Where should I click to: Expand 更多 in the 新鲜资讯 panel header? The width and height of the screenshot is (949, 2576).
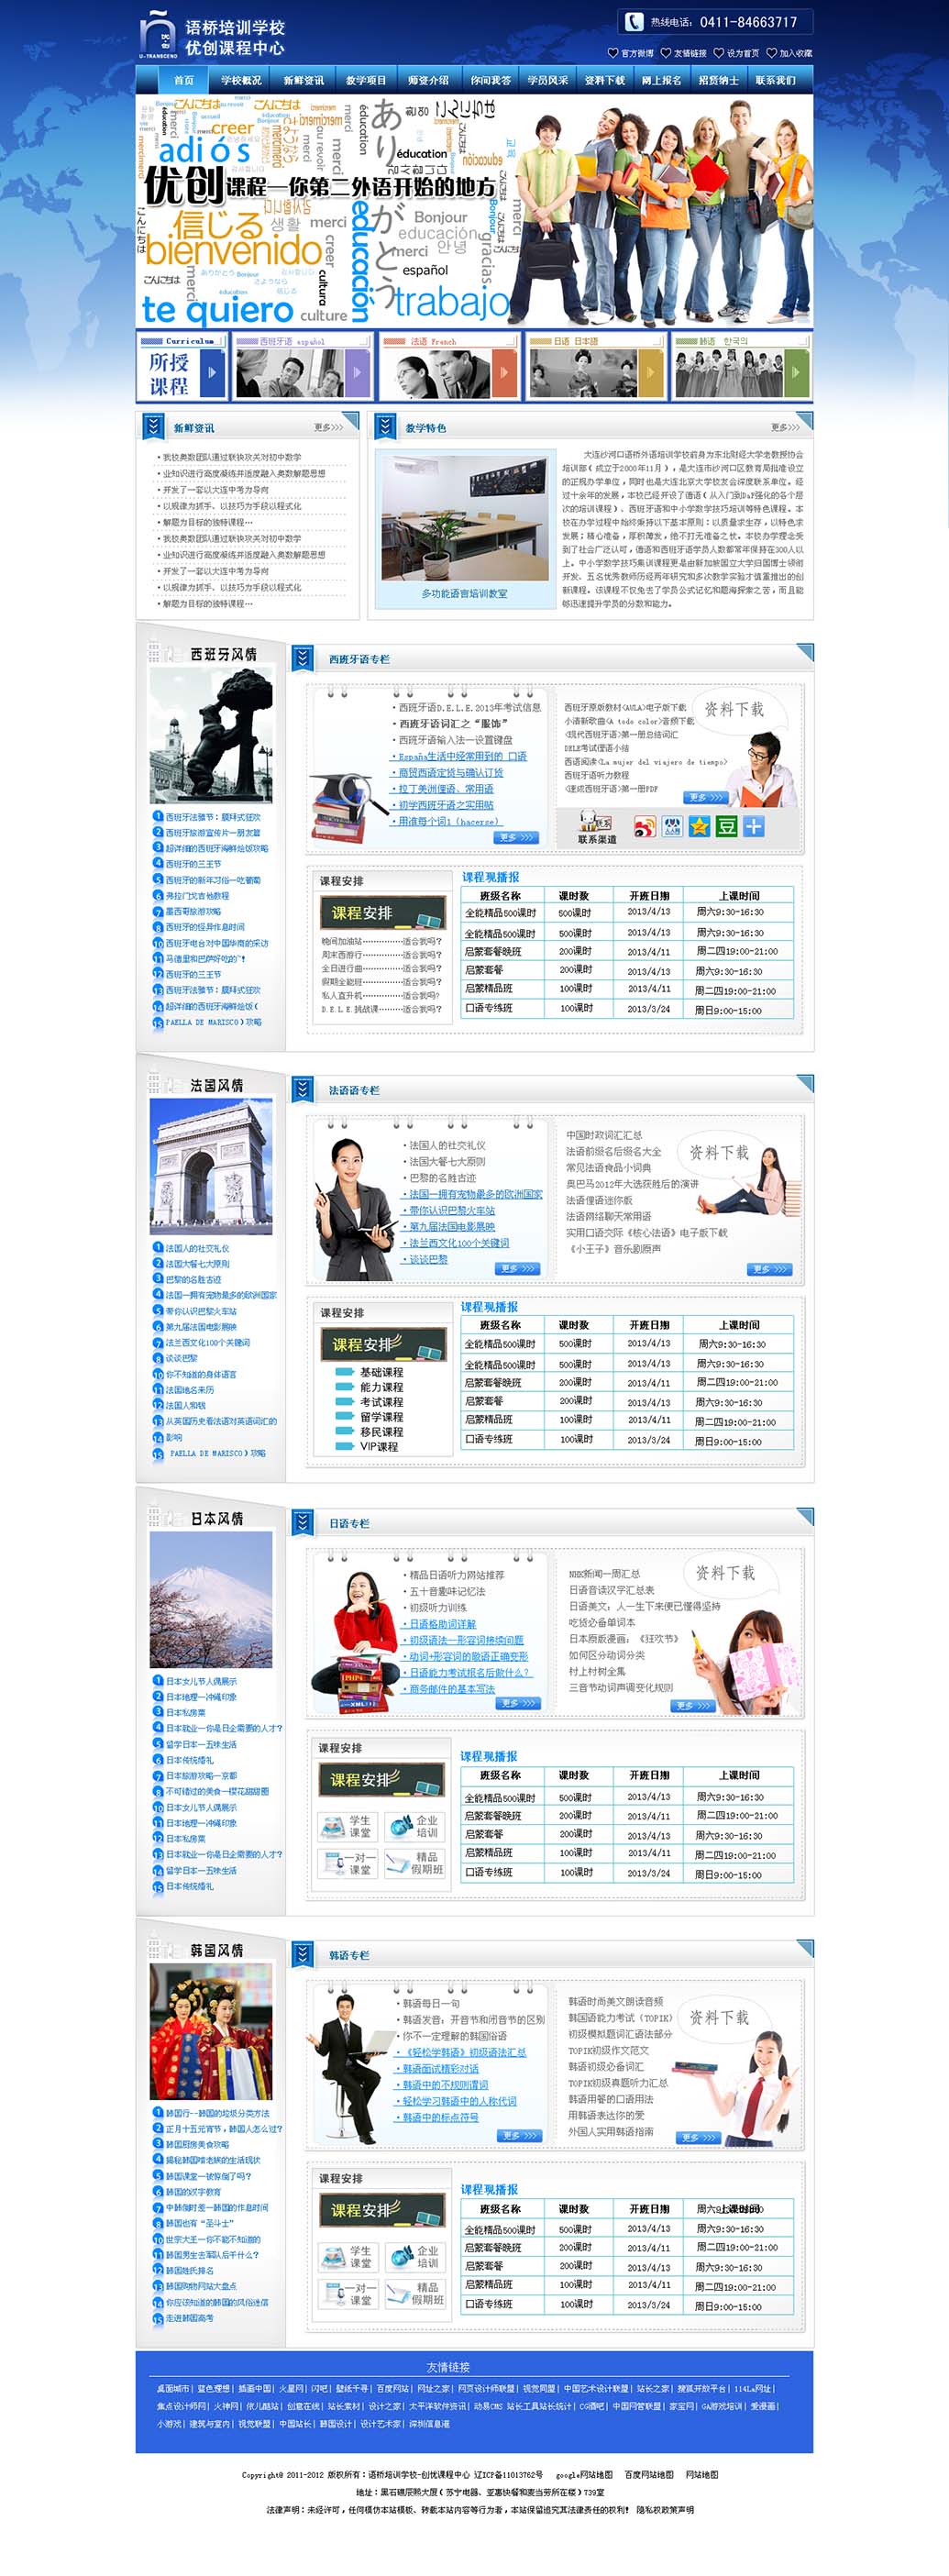click(x=328, y=427)
